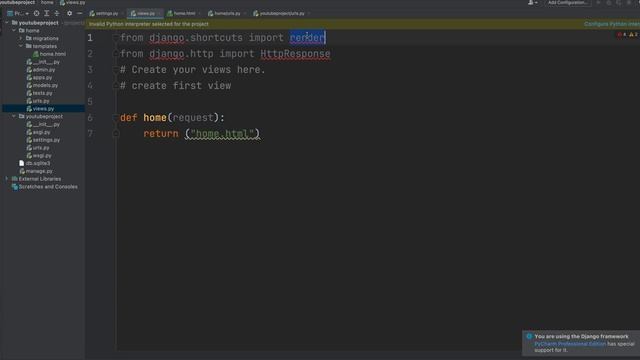Image resolution: width=640 pixels, height=360 pixels.
Task: Click home in the breadcrumb bar
Action: tap(47, 2)
